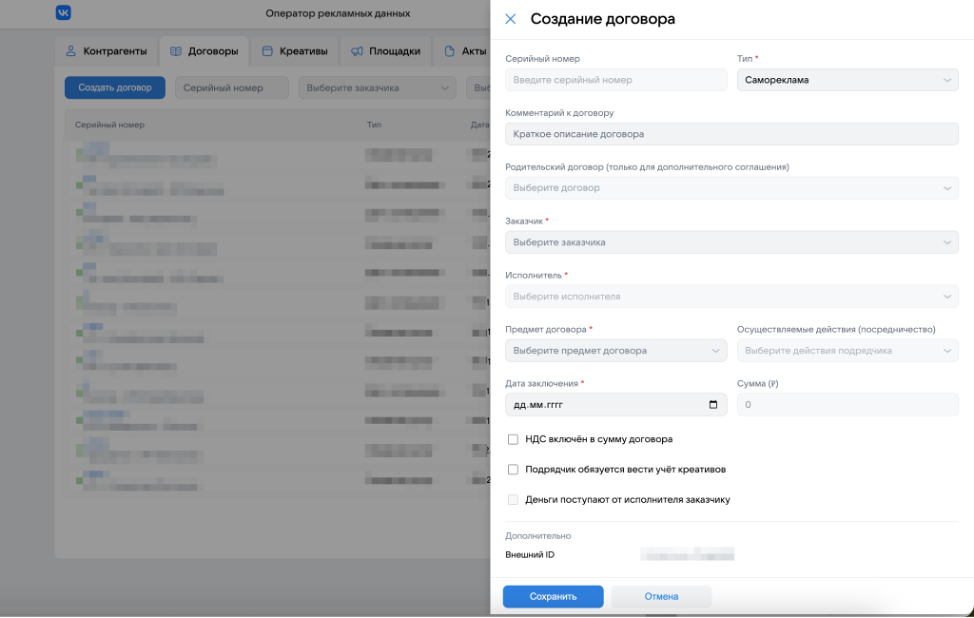The width and height of the screenshot is (974, 618).
Task: Check Подрядчик обязуется вести учёт креативов
Action: pos(513,469)
